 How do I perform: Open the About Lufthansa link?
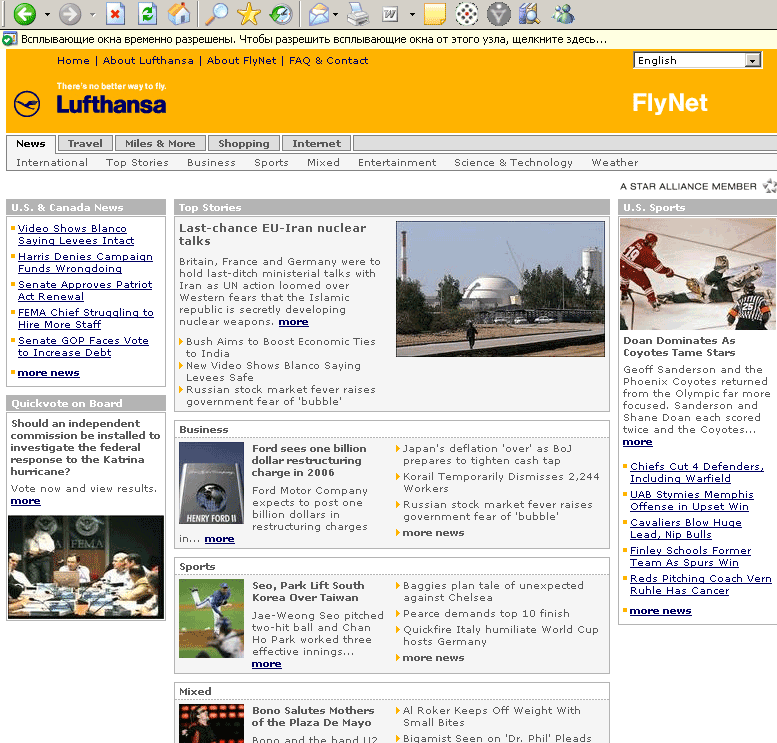tap(148, 60)
